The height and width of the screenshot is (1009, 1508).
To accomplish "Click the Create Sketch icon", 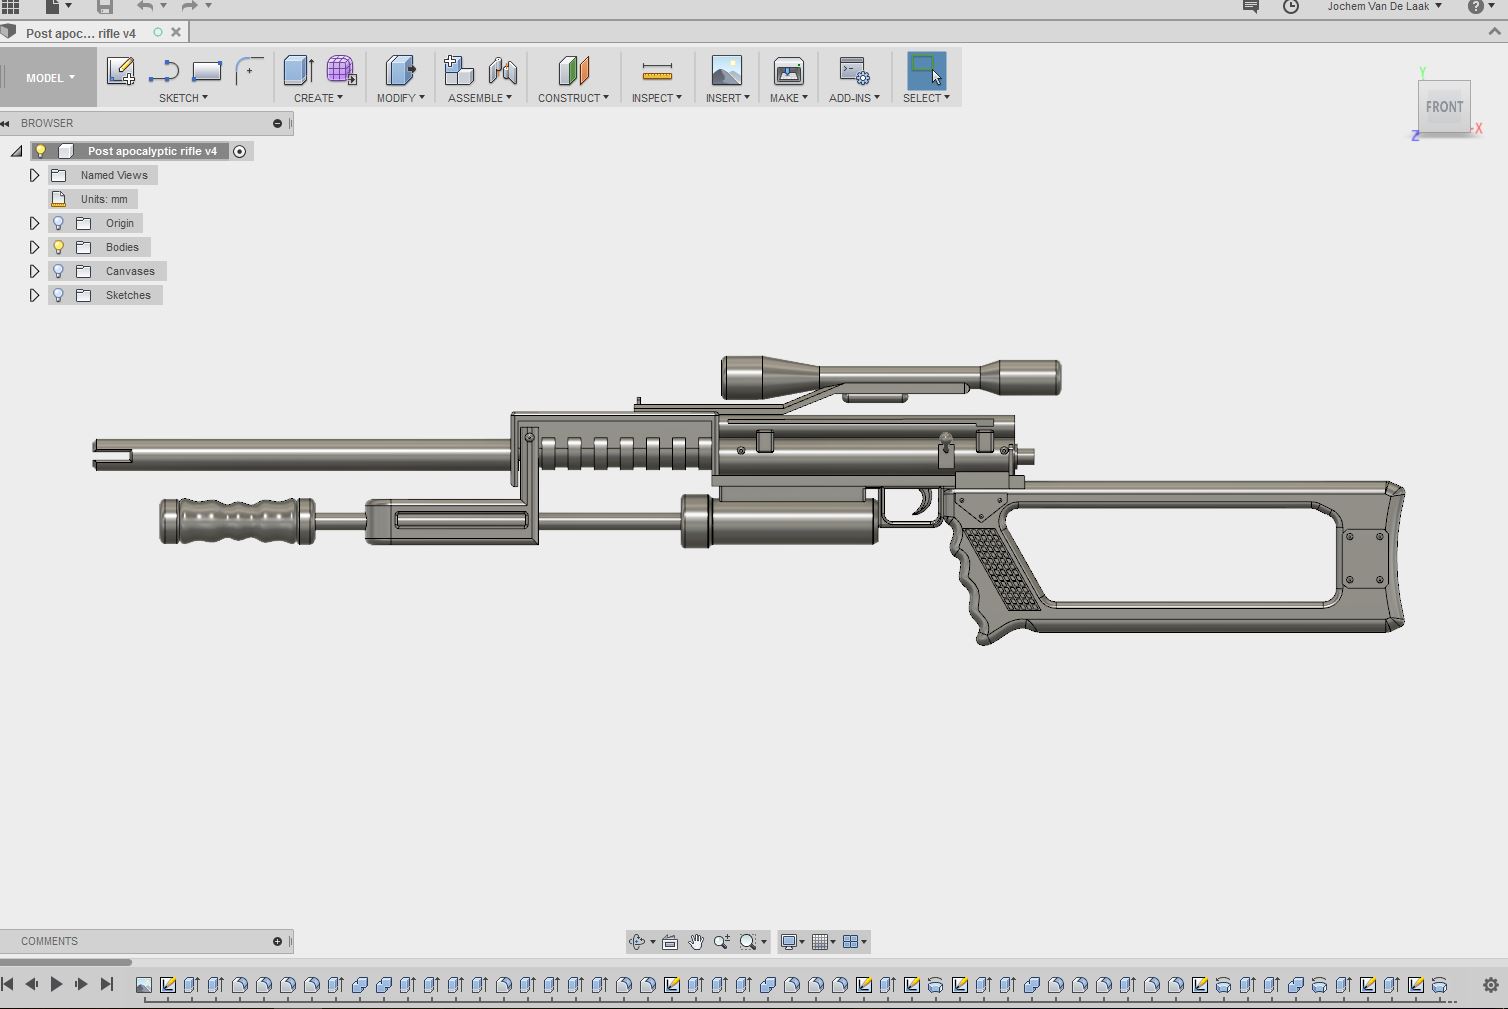I will coord(121,71).
